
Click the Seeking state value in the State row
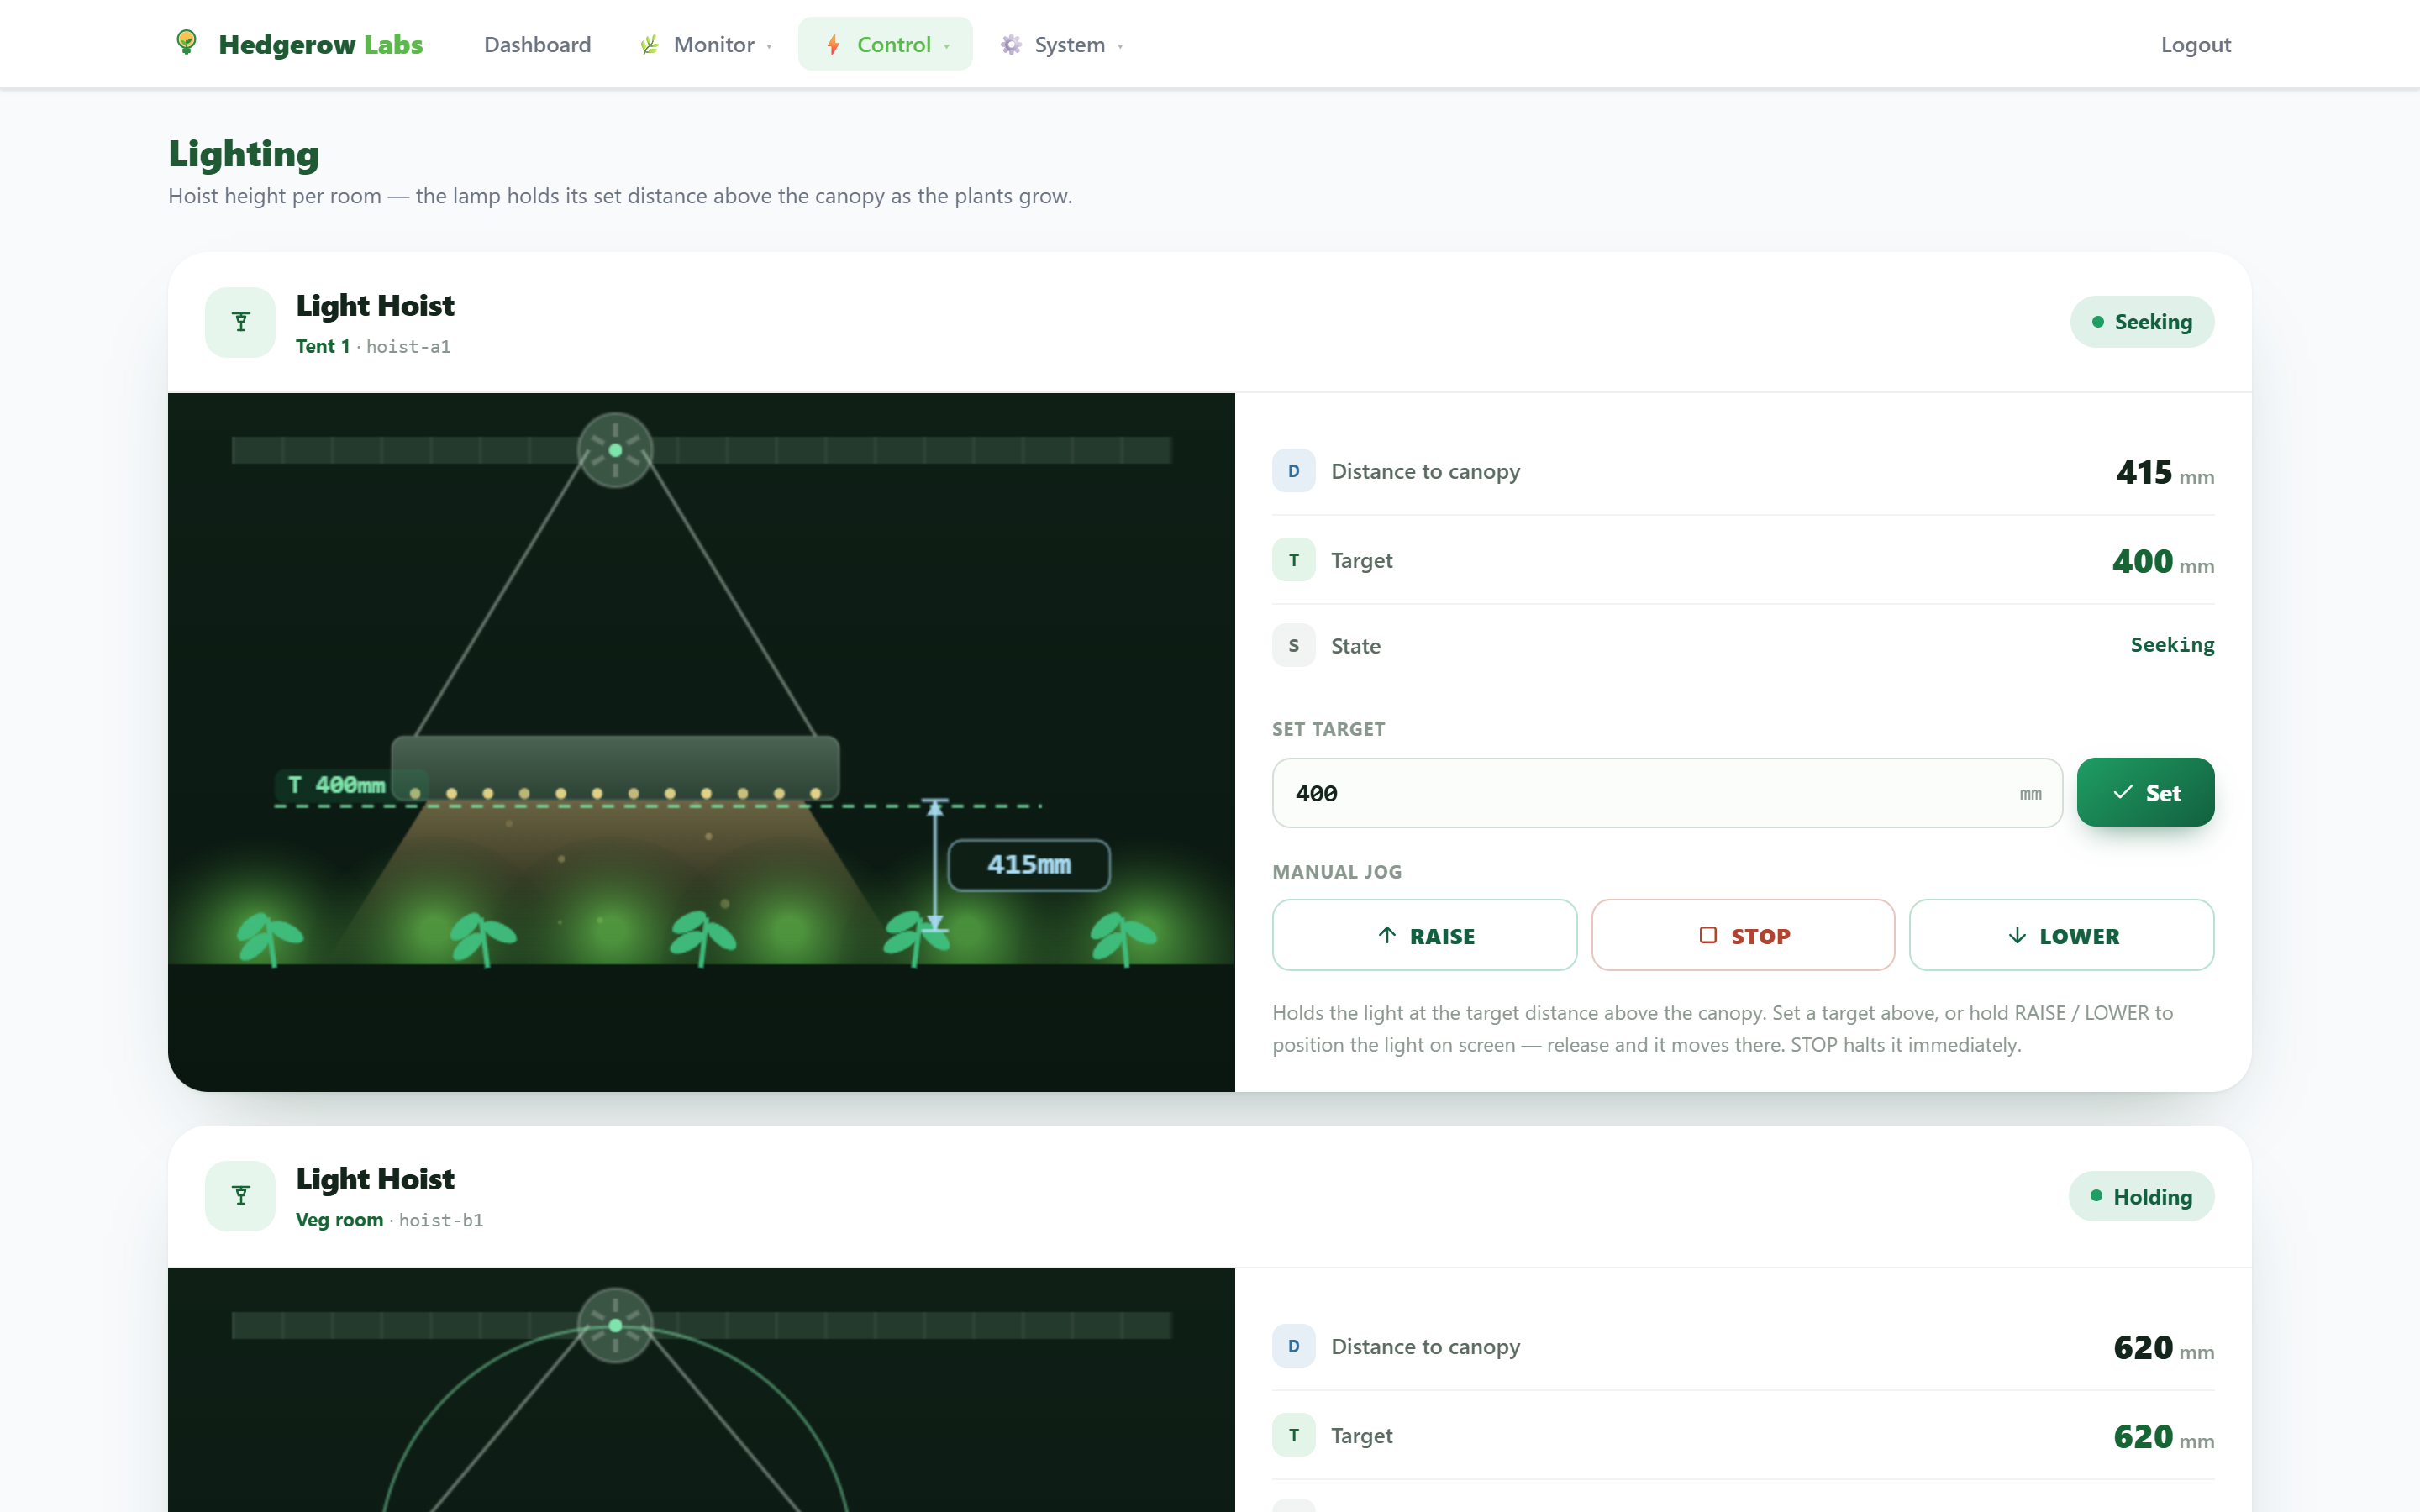pyautogui.click(x=2172, y=645)
